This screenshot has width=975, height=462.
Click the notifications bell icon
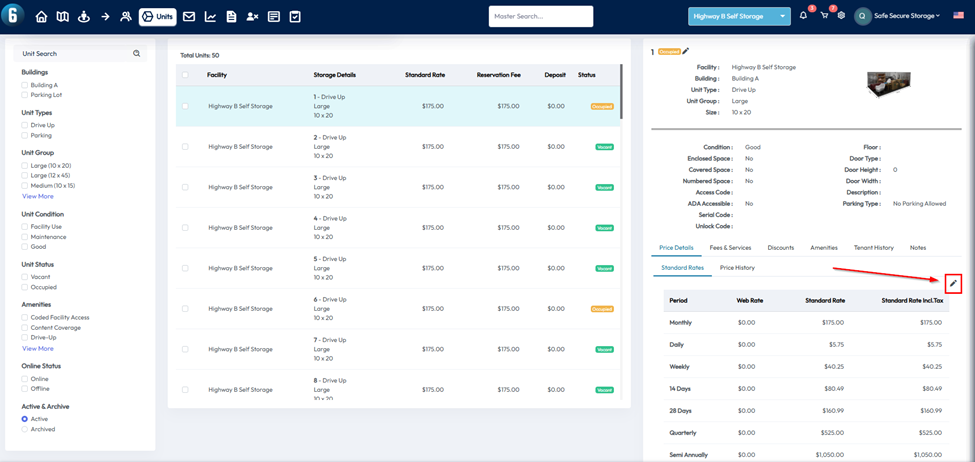click(803, 16)
